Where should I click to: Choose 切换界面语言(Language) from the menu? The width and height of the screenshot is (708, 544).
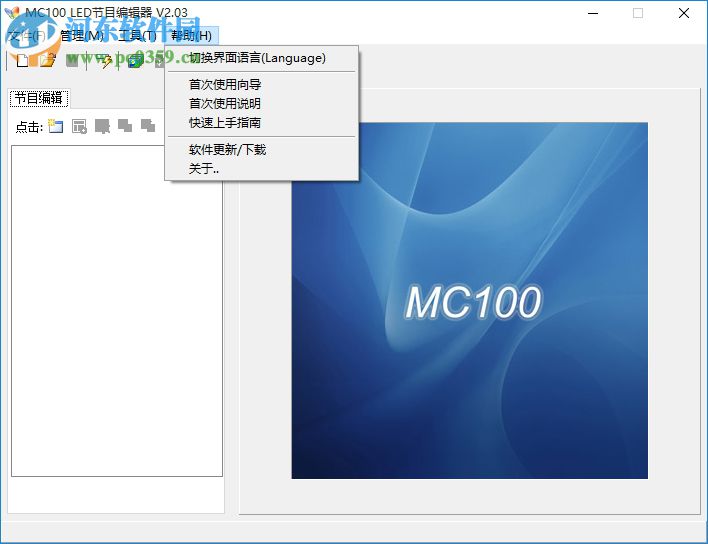click(x=257, y=58)
